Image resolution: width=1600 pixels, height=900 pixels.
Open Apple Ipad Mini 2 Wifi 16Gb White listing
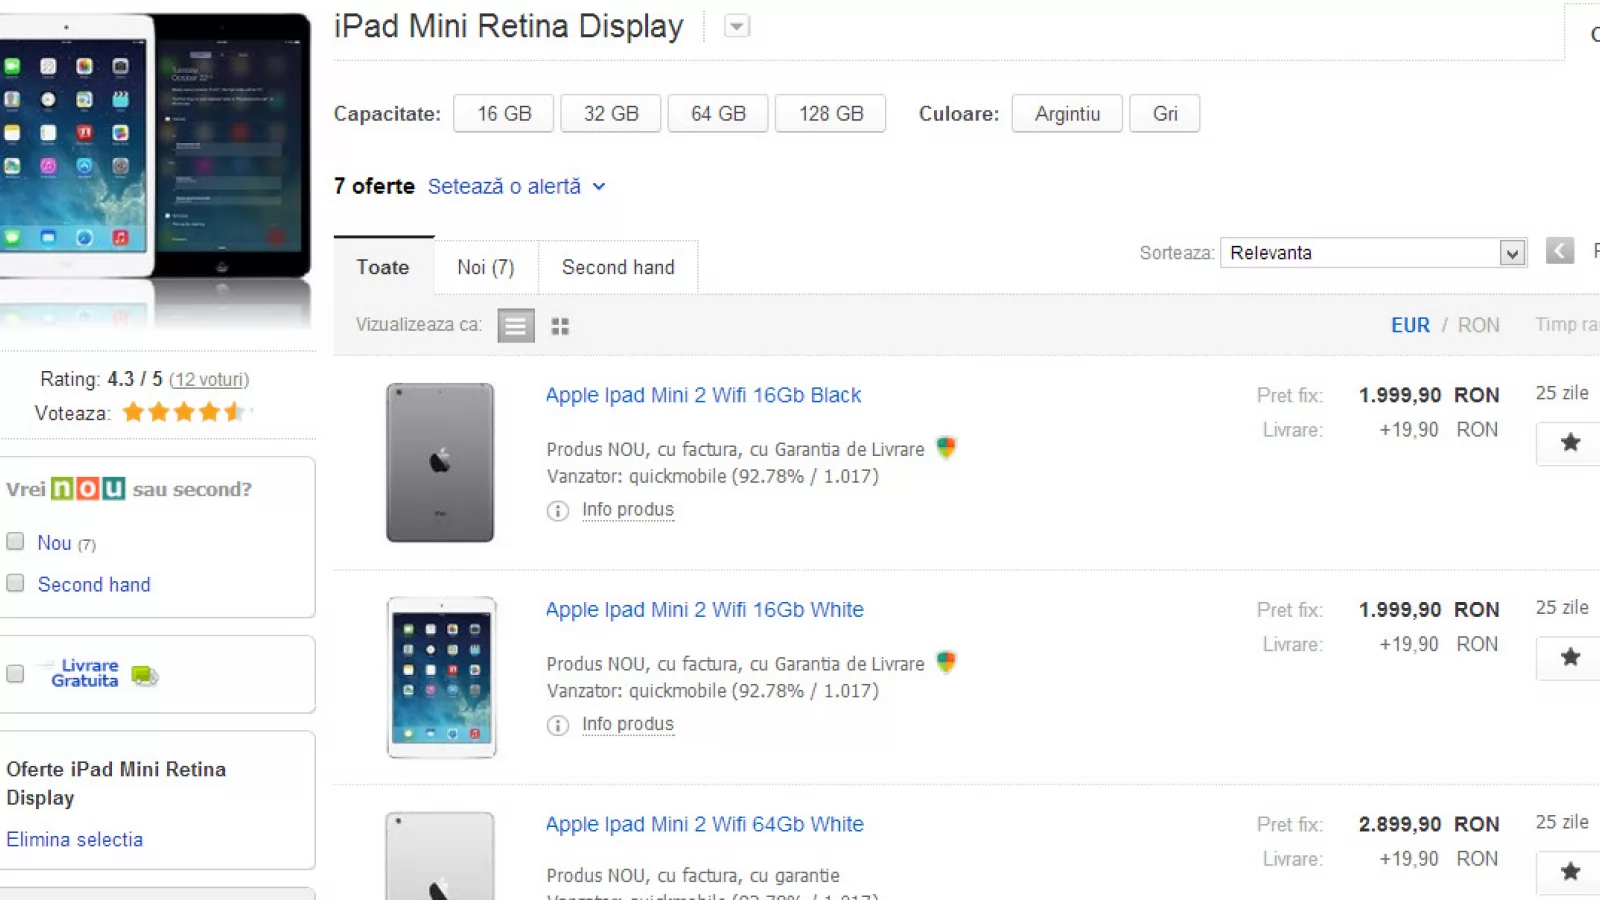pyautogui.click(x=704, y=610)
